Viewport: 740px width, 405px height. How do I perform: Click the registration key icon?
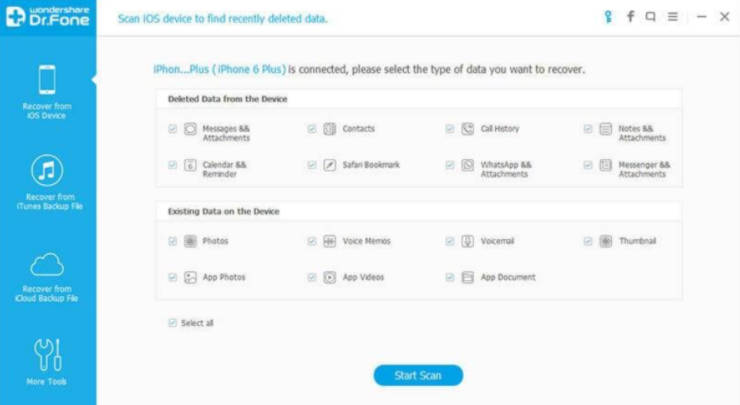(608, 17)
